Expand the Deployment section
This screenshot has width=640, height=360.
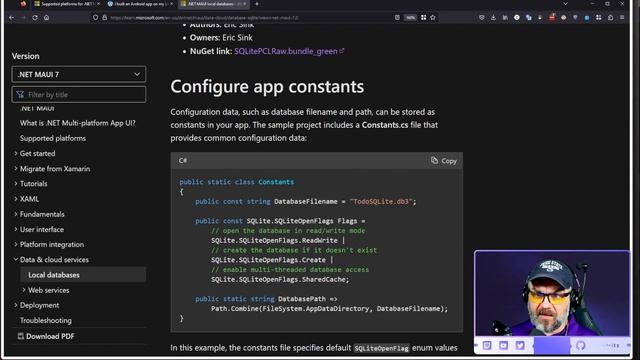coord(16,305)
